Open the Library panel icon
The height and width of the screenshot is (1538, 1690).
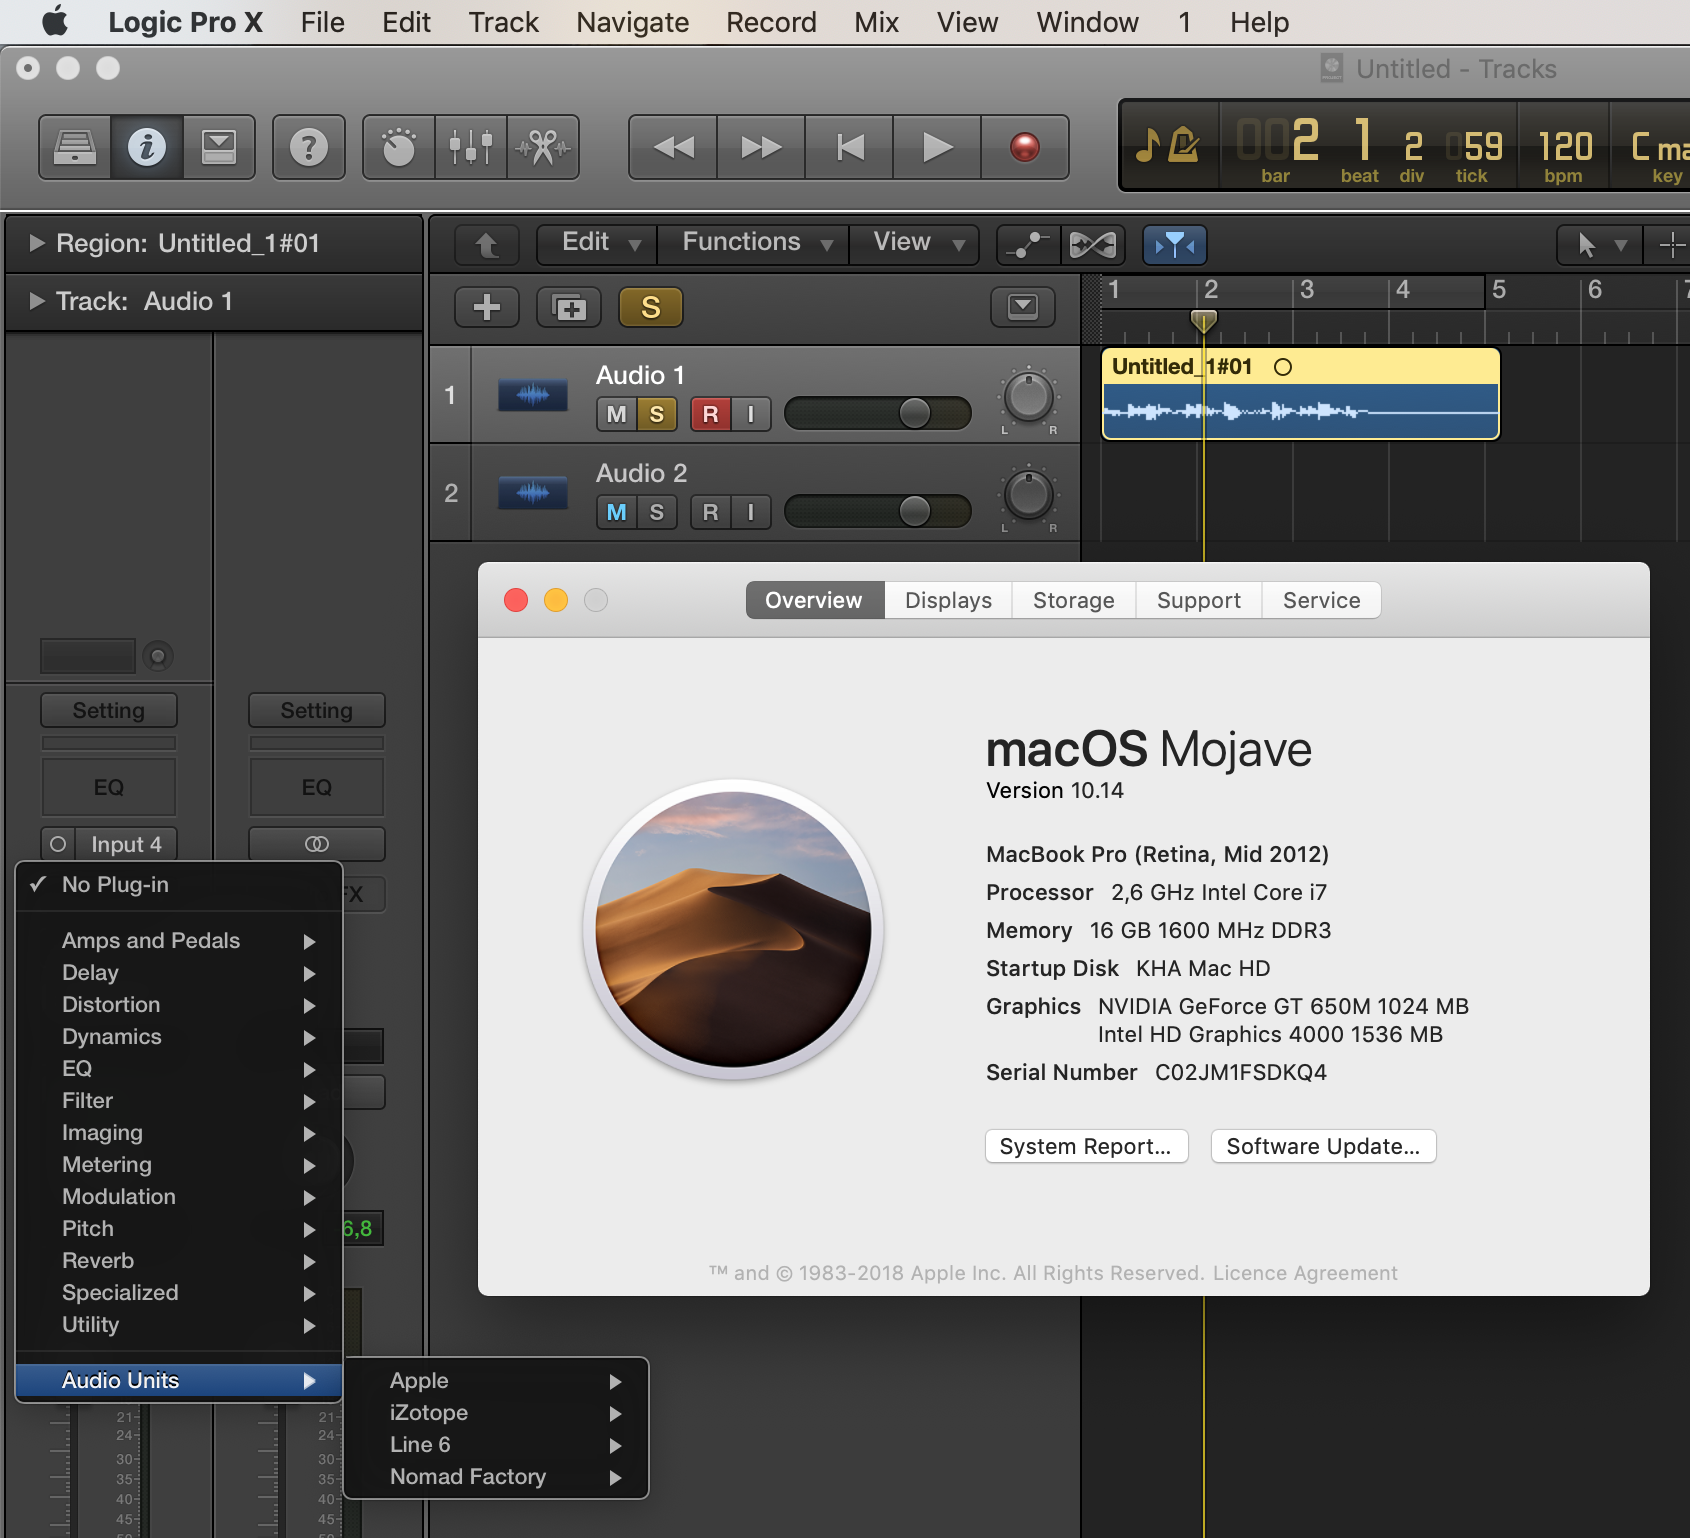[x=75, y=148]
